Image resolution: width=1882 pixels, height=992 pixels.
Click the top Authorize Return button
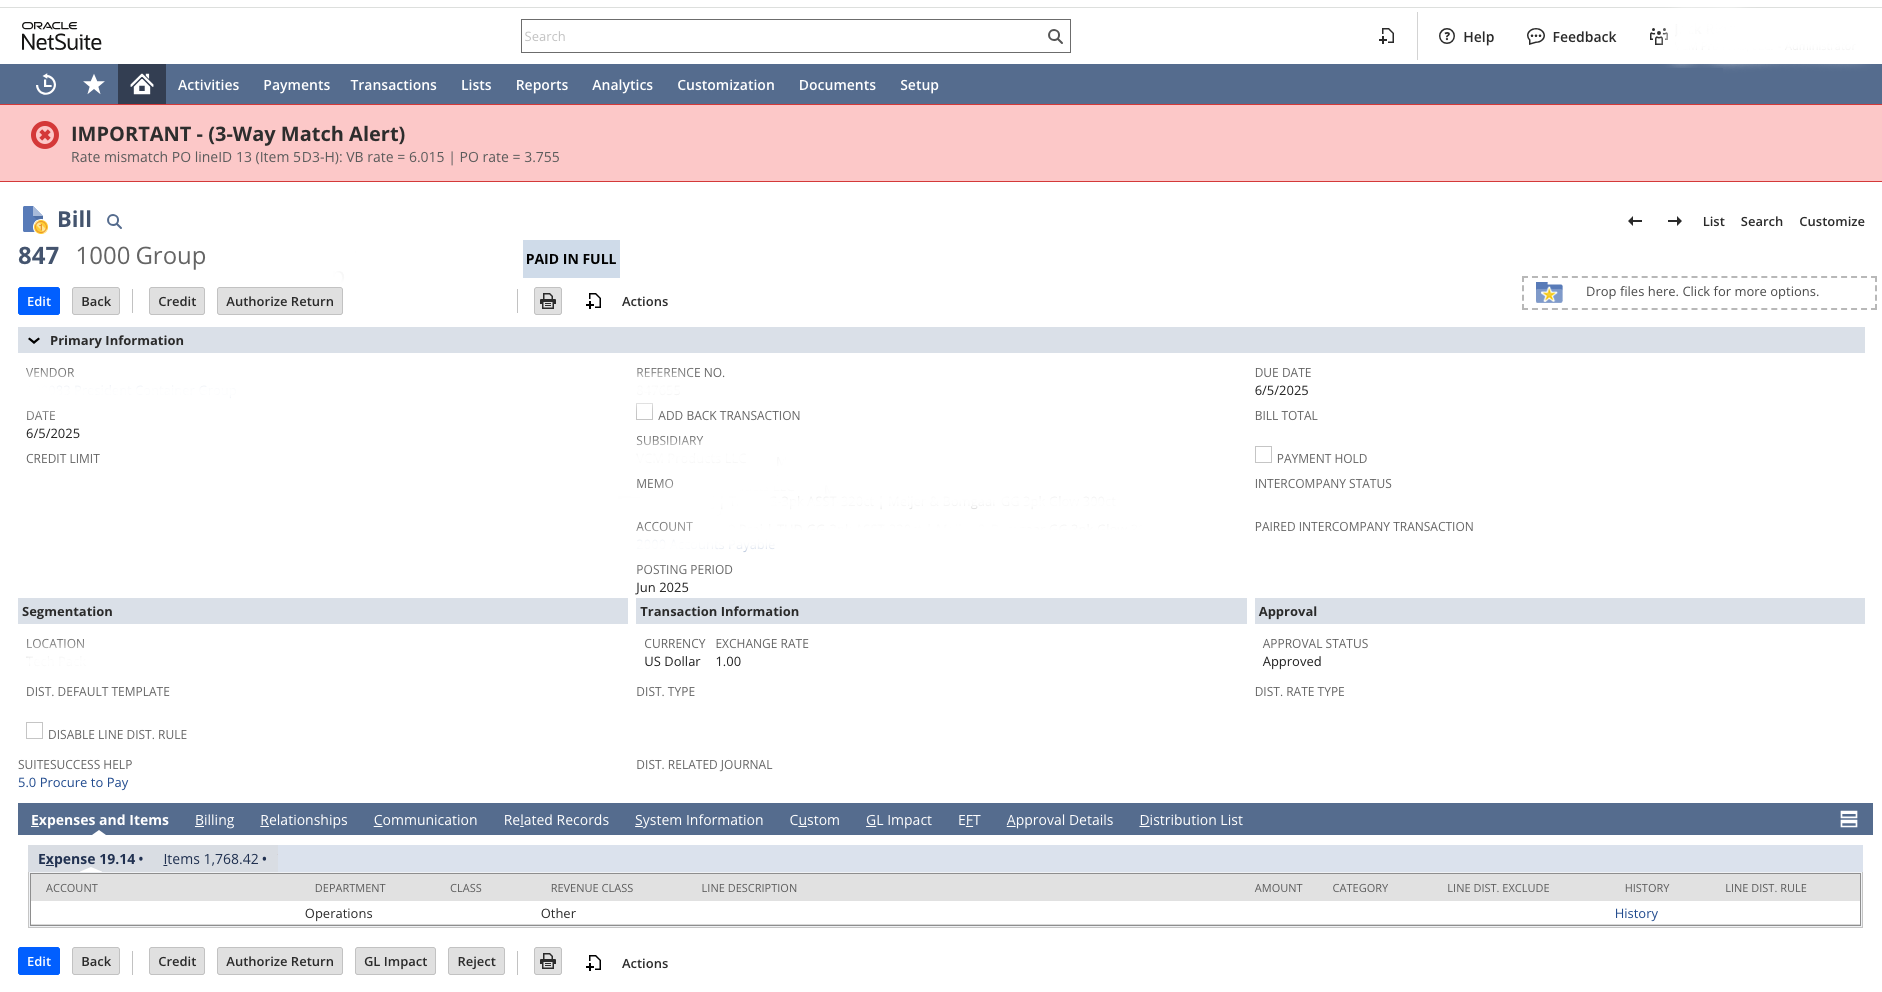point(280,301)
